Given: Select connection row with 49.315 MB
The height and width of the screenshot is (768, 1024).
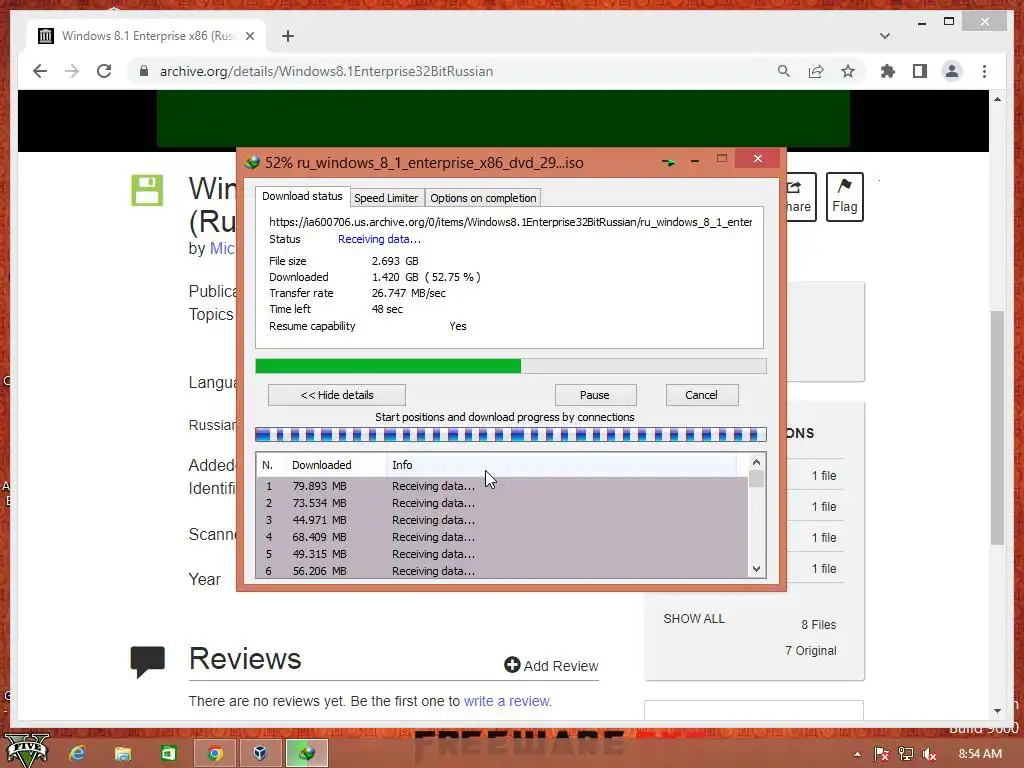Looking at the screenshot, I should point(502,554).
